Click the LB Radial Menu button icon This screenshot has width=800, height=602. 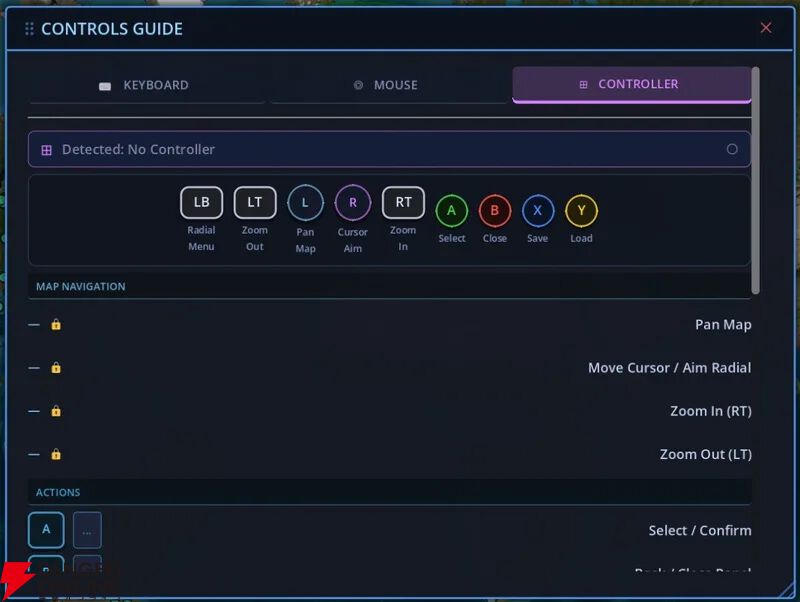point(201,202)
